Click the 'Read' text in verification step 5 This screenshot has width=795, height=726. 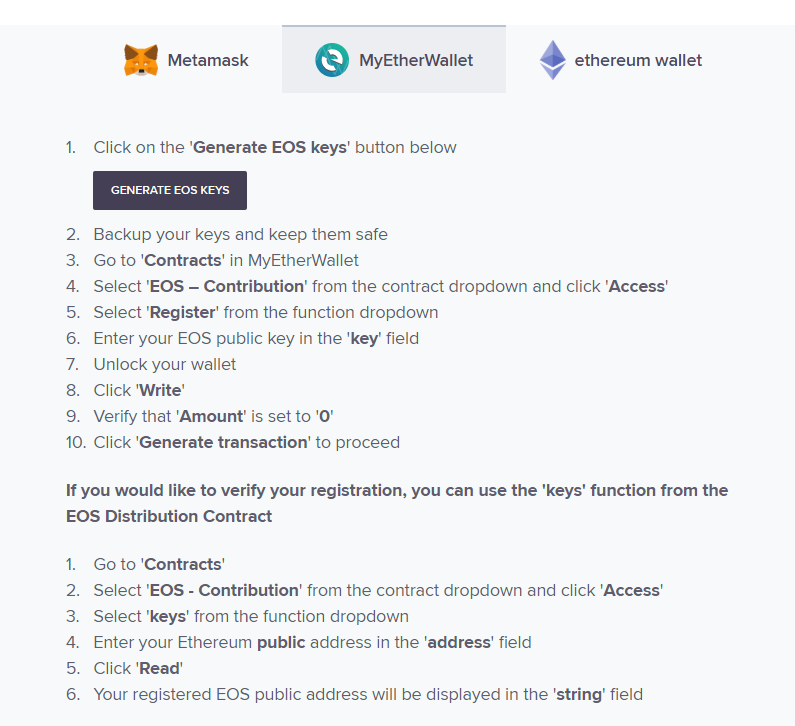click(160, 668)
